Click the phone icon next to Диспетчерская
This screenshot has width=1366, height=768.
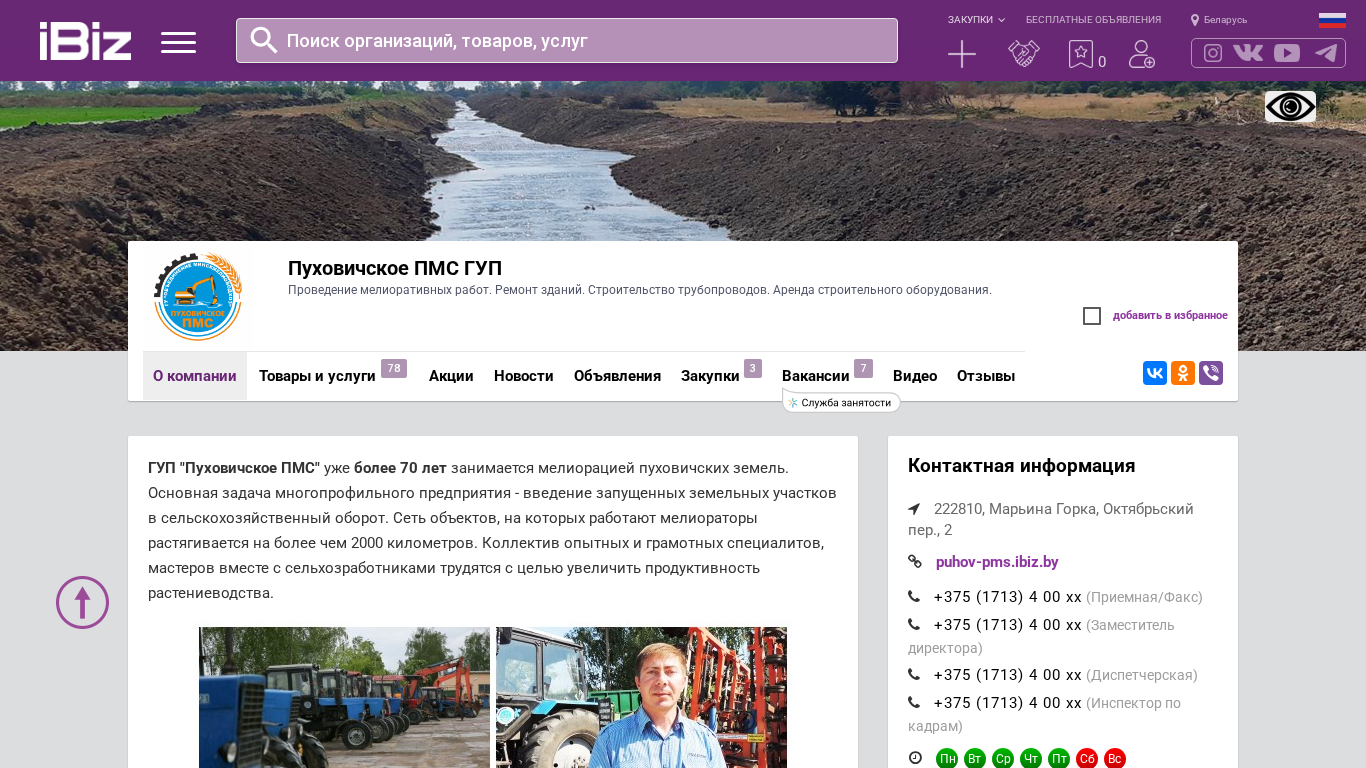tap(914, 675)
